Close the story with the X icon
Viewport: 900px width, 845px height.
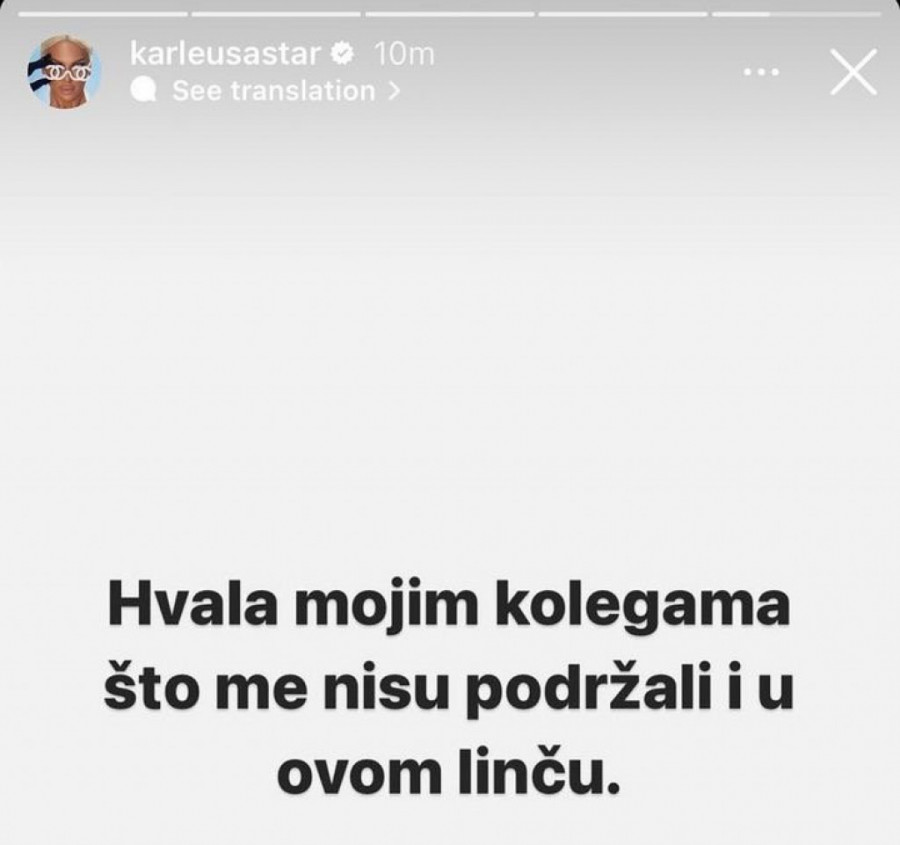[854, 72]
